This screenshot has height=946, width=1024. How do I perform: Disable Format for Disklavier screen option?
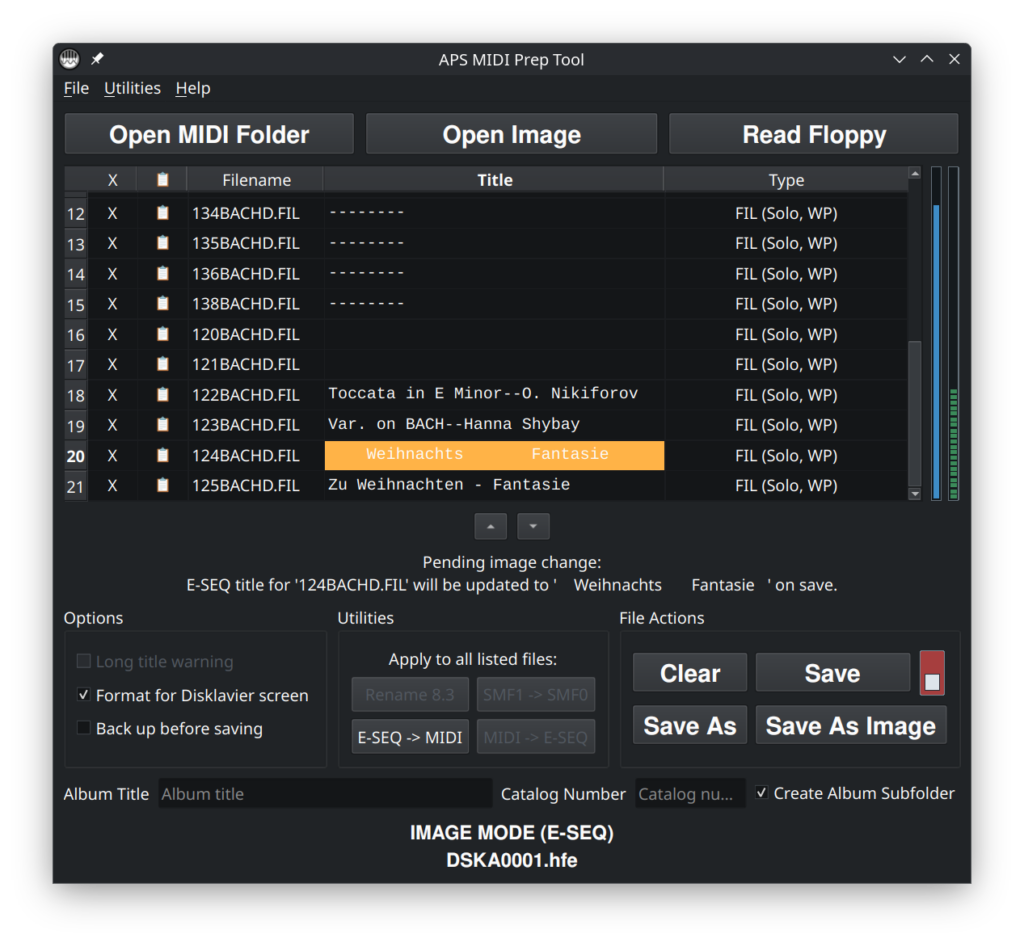click(x=84, y=695)
